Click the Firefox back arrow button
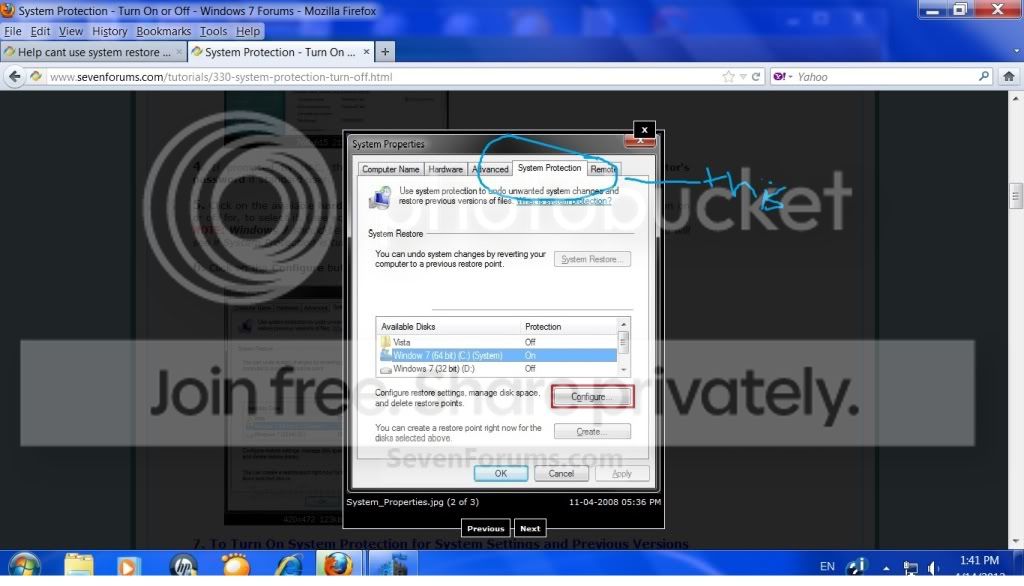This screenshot has height=586, width=1024. (14, 76)
